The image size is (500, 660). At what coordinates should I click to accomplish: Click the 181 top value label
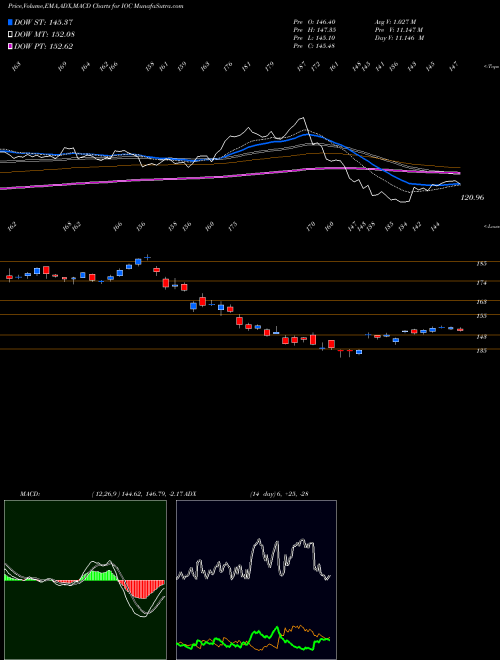point(246,67)
